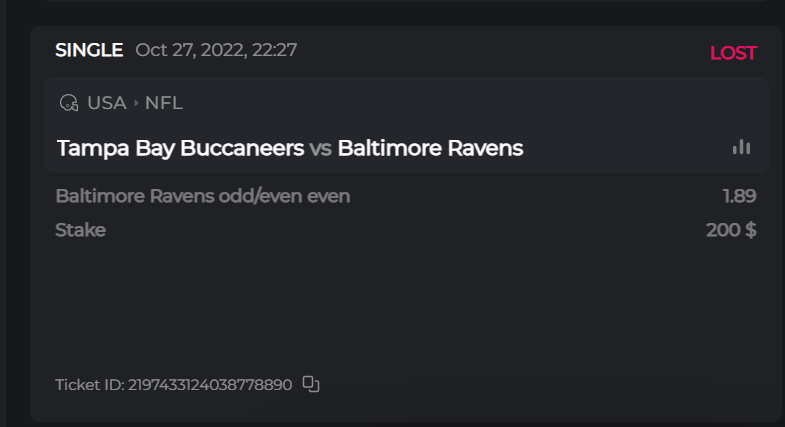Click the Tampa Bay Buccaneers team name
Image resolution: width=785 pixels, height=427 pixels.
pos(180,148)
